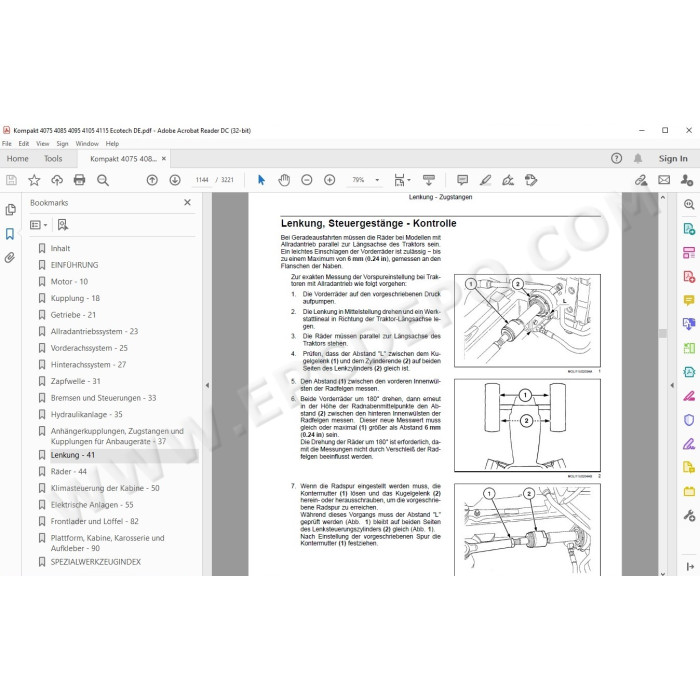Open the Comment tool in right pane
This screenshot has width=700, height=700.
(689, 300)
